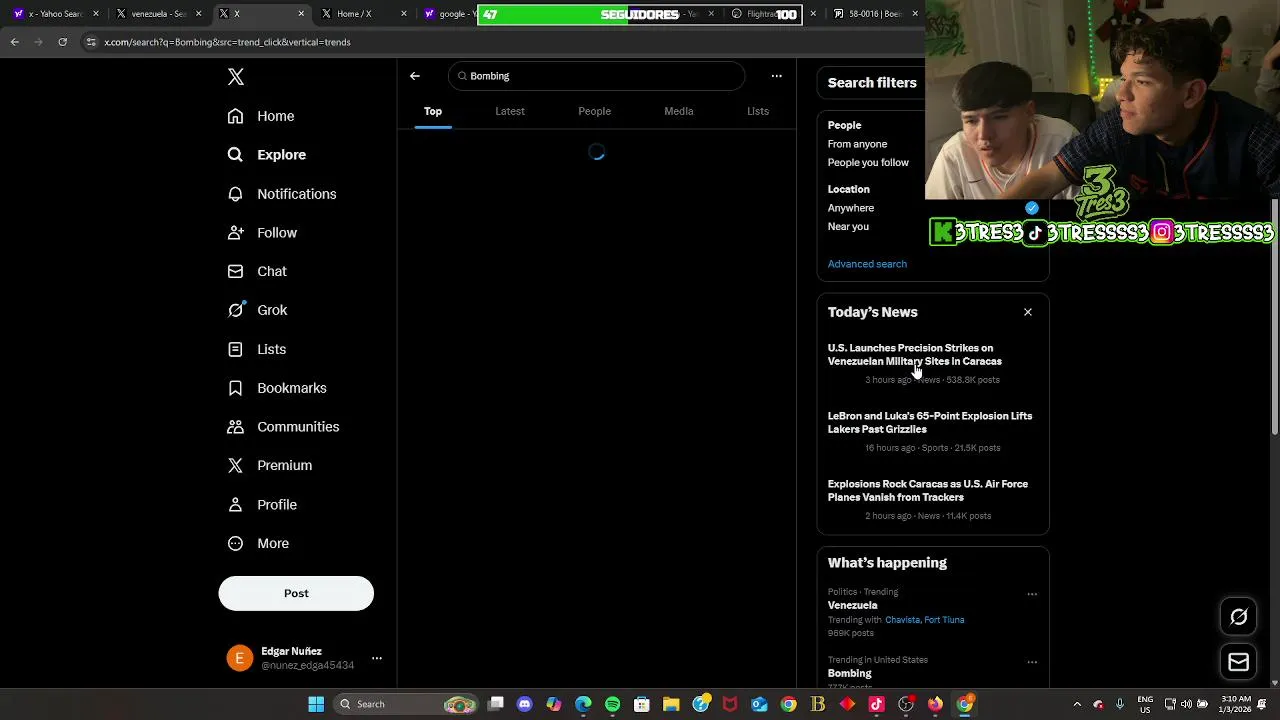Viewport: 1280px width, 720px height.
Task: Open Chat from the sidebar
Action: coord(257,271)
